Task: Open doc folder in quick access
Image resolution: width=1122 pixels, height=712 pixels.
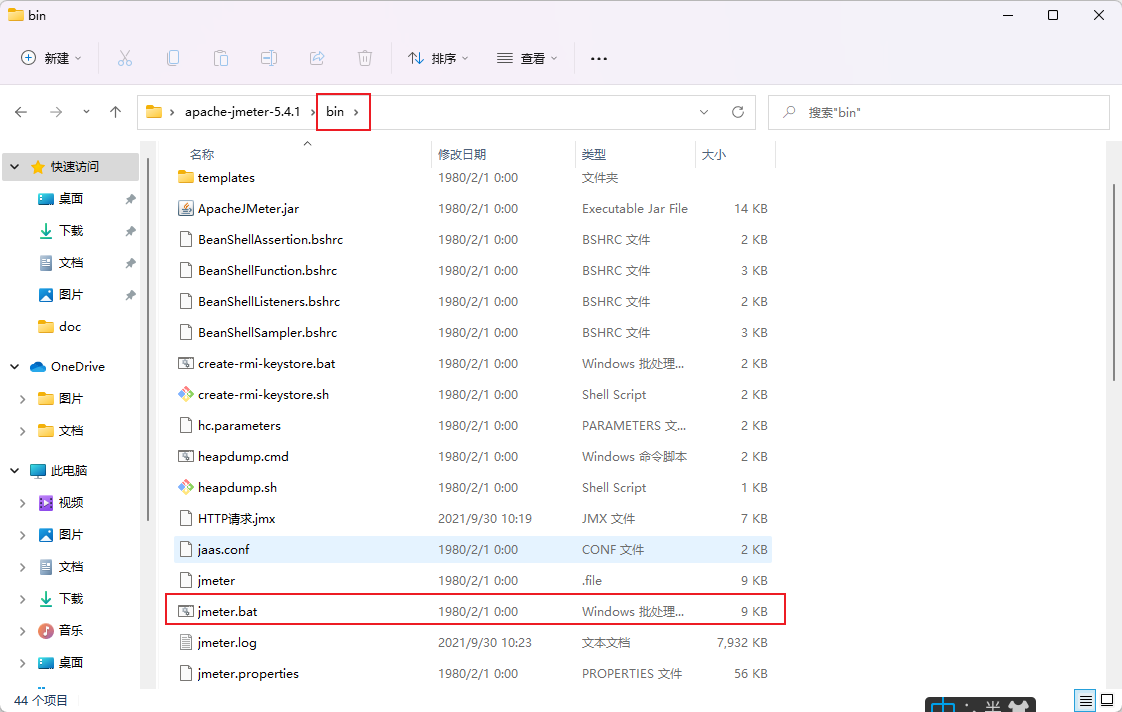Action: pos(69,326)
